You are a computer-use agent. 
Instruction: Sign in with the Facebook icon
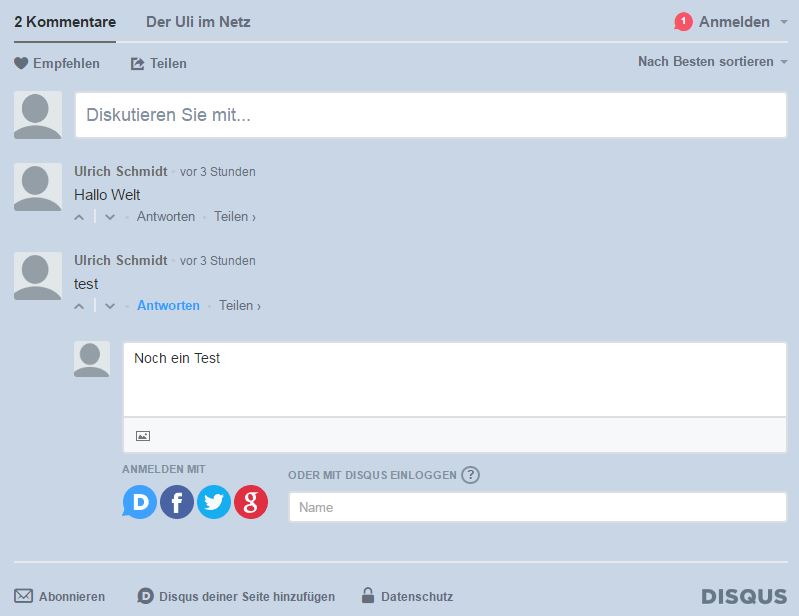177,502
